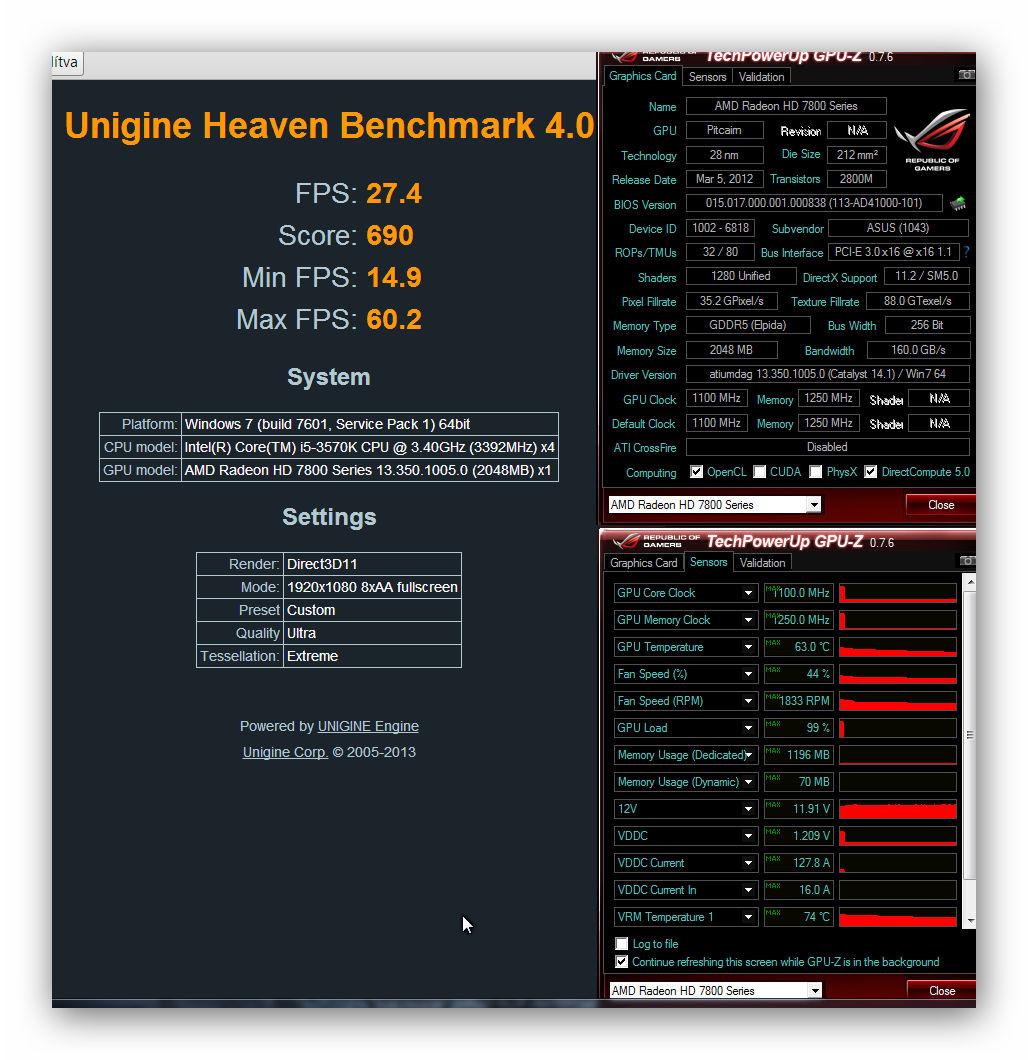Click the GPU Core Clock history graph
The width and height of the screenshot is (1028, 1060).
point(898,593)
